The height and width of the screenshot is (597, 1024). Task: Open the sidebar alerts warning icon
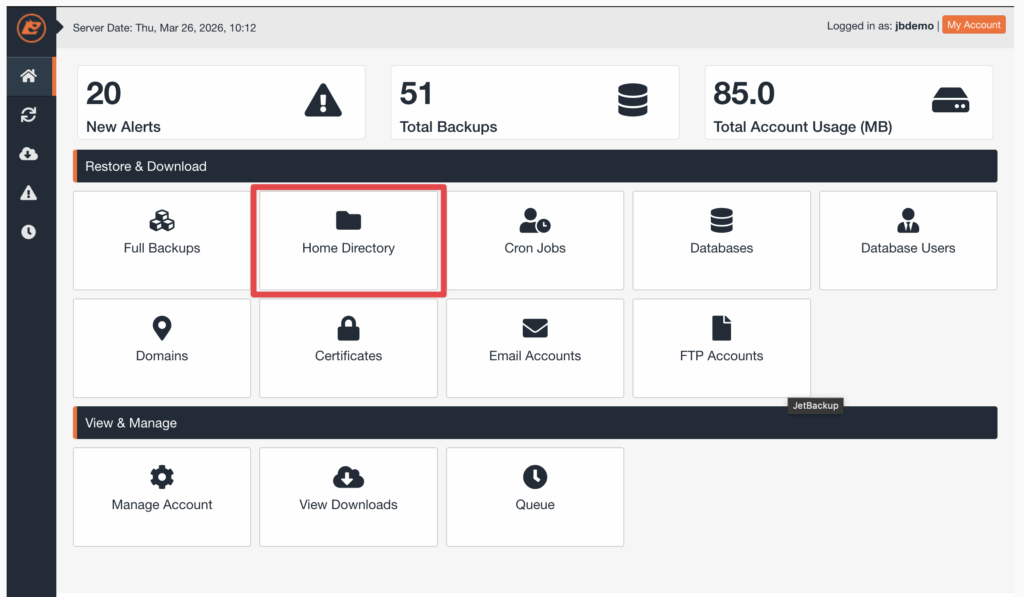coord(29,193)
